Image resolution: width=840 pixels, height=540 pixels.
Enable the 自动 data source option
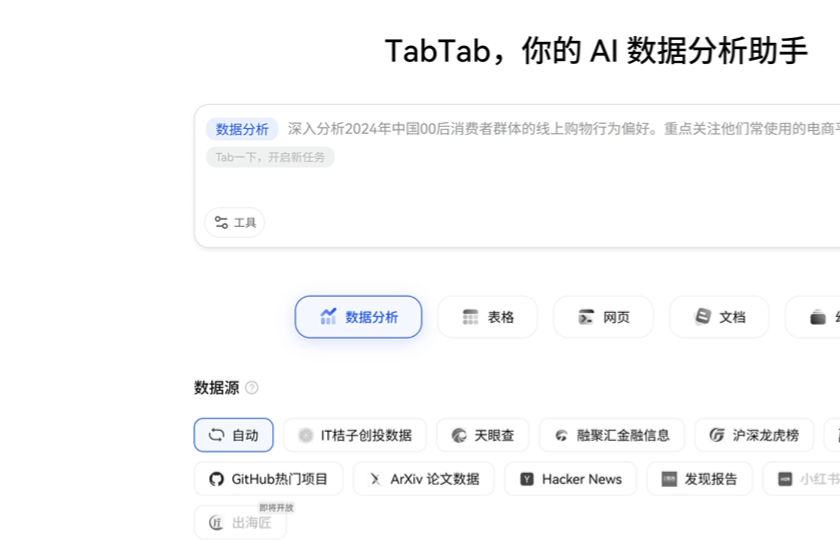[x=233, y=435]
